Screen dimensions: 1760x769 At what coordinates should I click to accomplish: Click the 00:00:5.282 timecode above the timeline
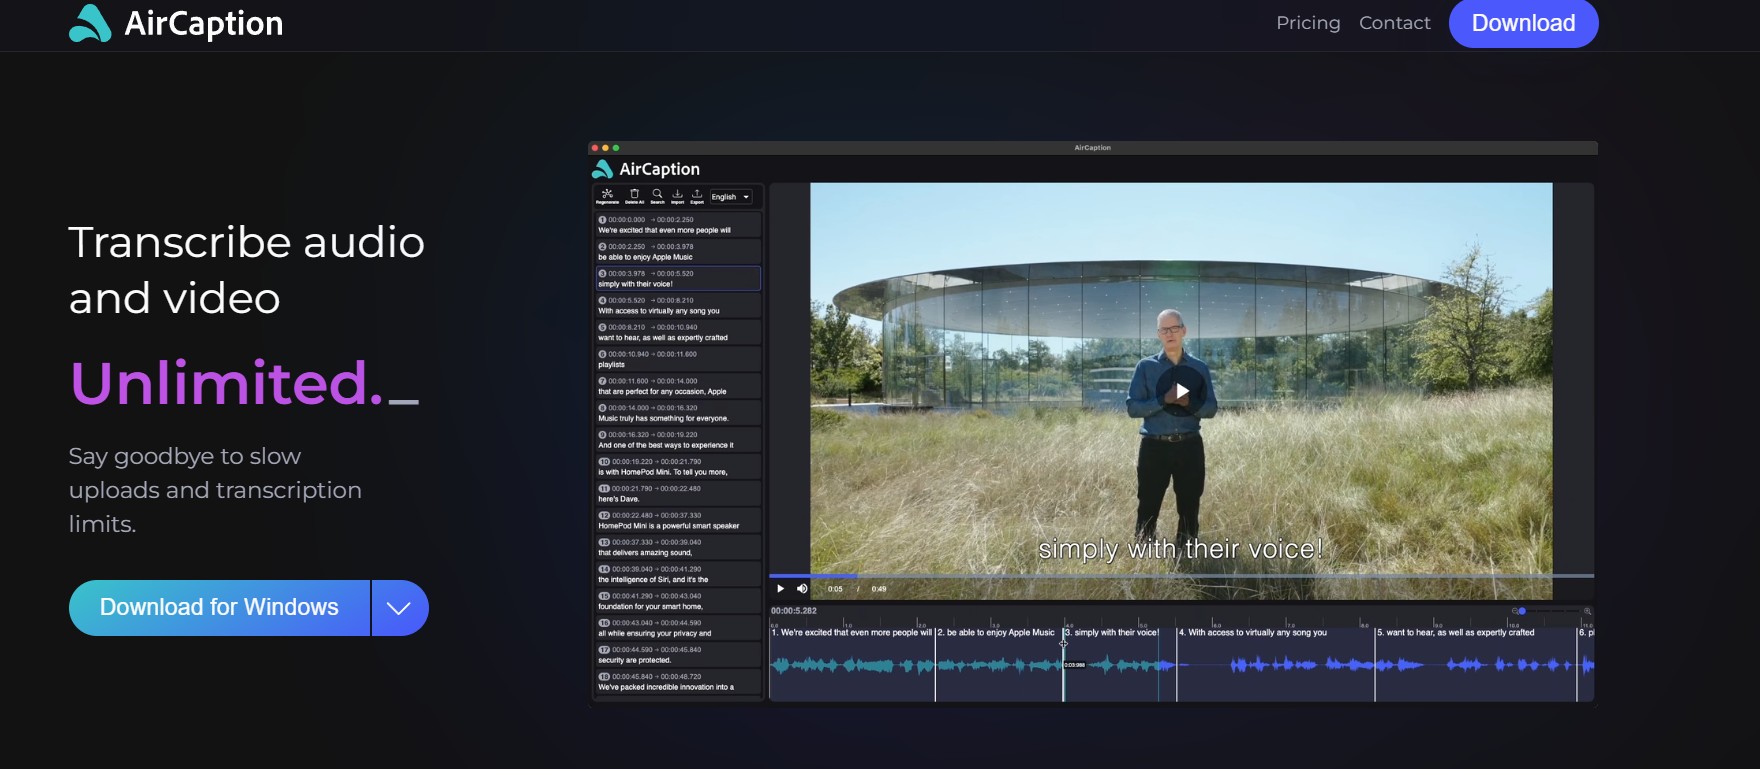point(794,611)
